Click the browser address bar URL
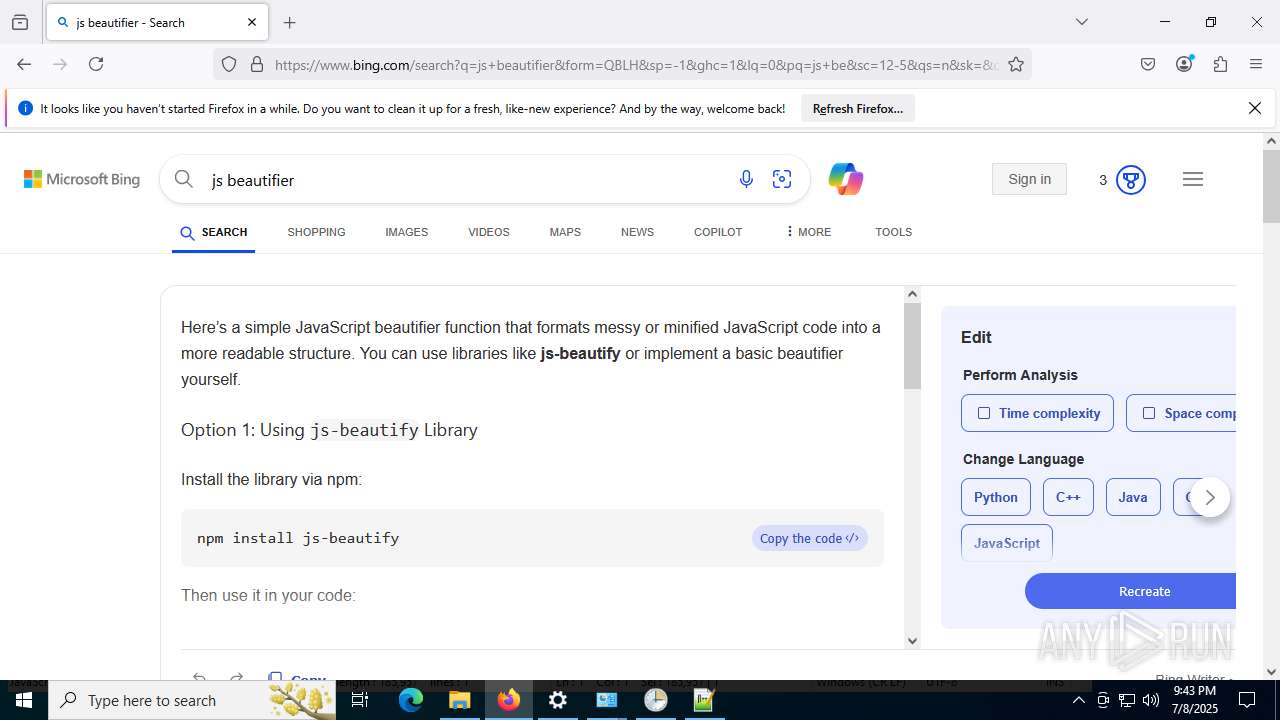Viewport: 1280px width, 720px height. [x=636, y=64]
